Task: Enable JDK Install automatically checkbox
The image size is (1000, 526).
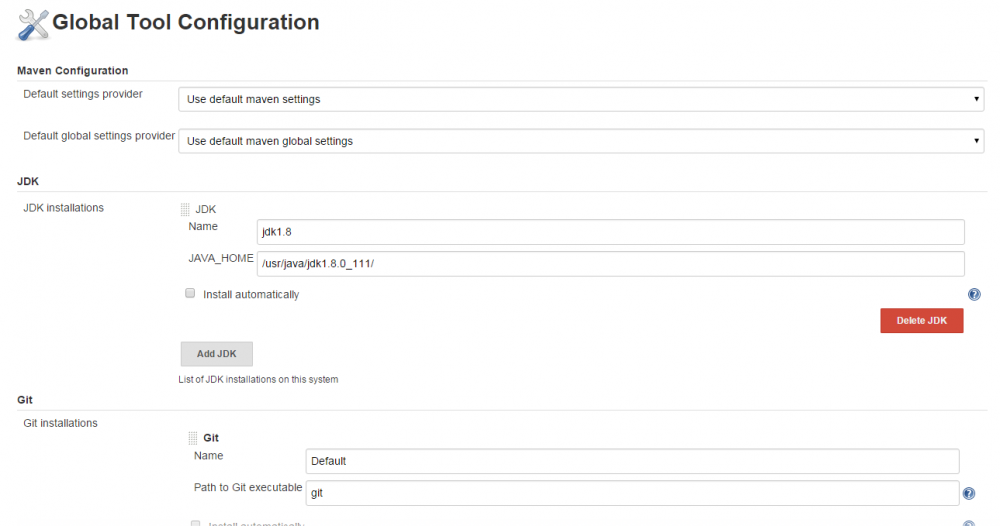Action: (x=190, y=294)
